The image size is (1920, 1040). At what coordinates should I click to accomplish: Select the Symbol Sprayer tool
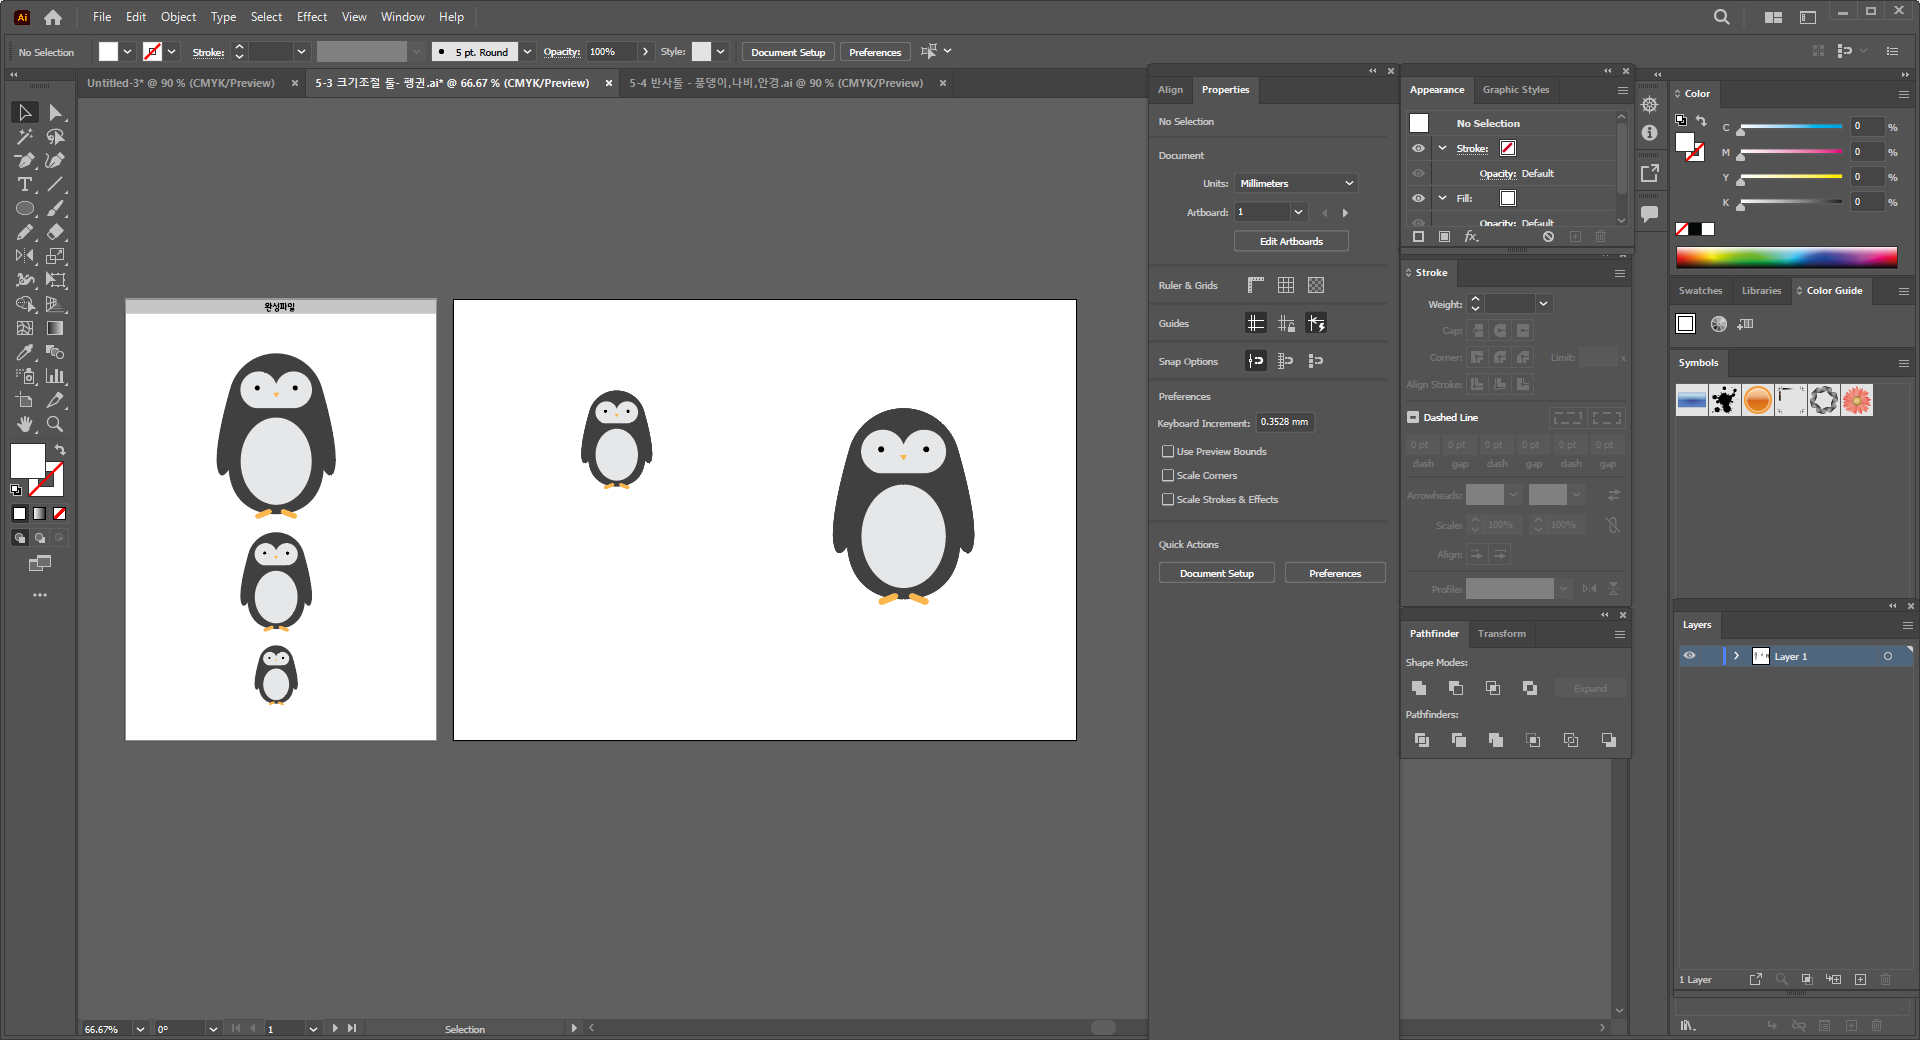coord(25,377)
